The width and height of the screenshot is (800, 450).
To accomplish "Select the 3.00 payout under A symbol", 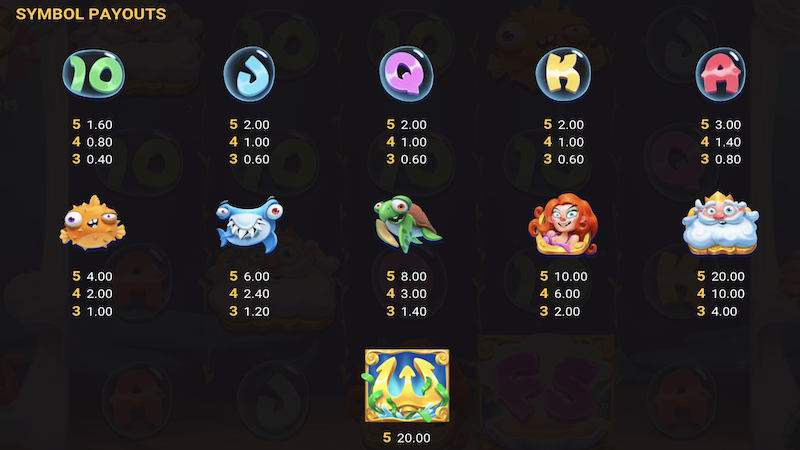I will click(x=728, y=124).
